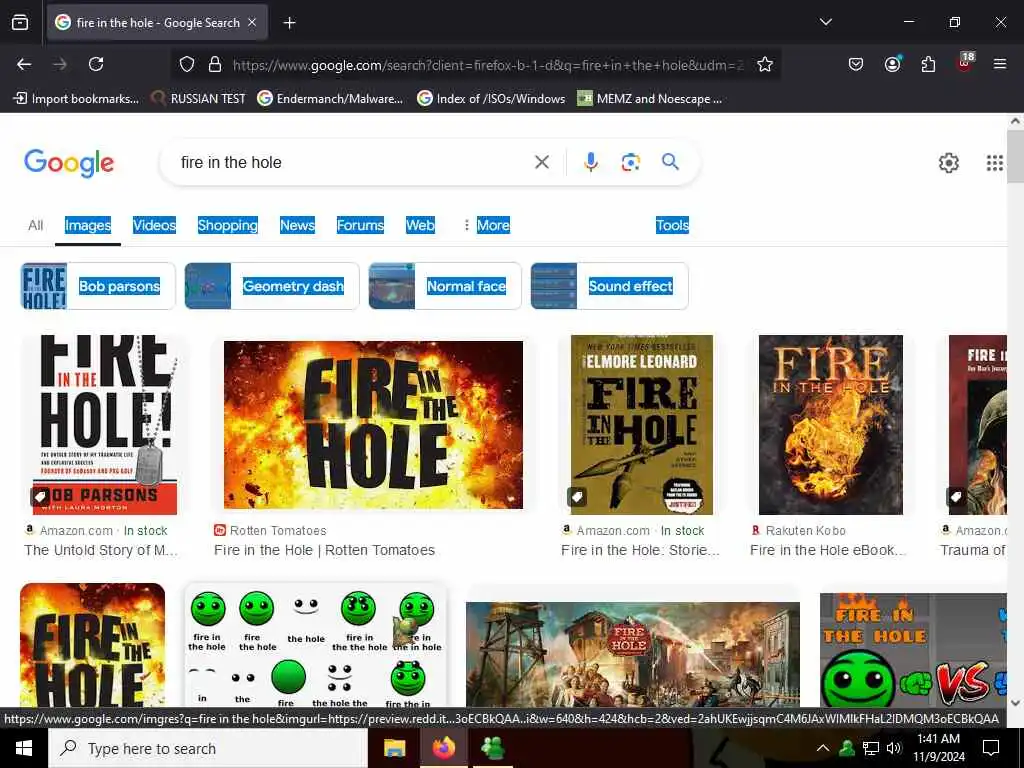1024x768 pixels.
Task: Click 'Fire in the Hole: Storie...' title
Action: [x=640, y=550]
